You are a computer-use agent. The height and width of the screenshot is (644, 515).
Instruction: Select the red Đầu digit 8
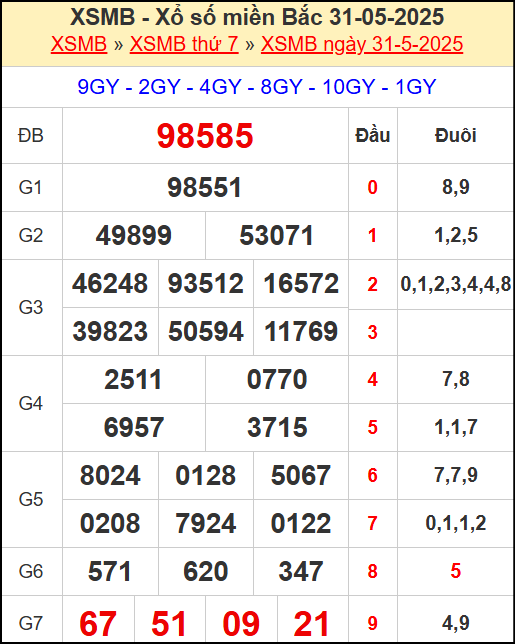click(x=372, y=571)
